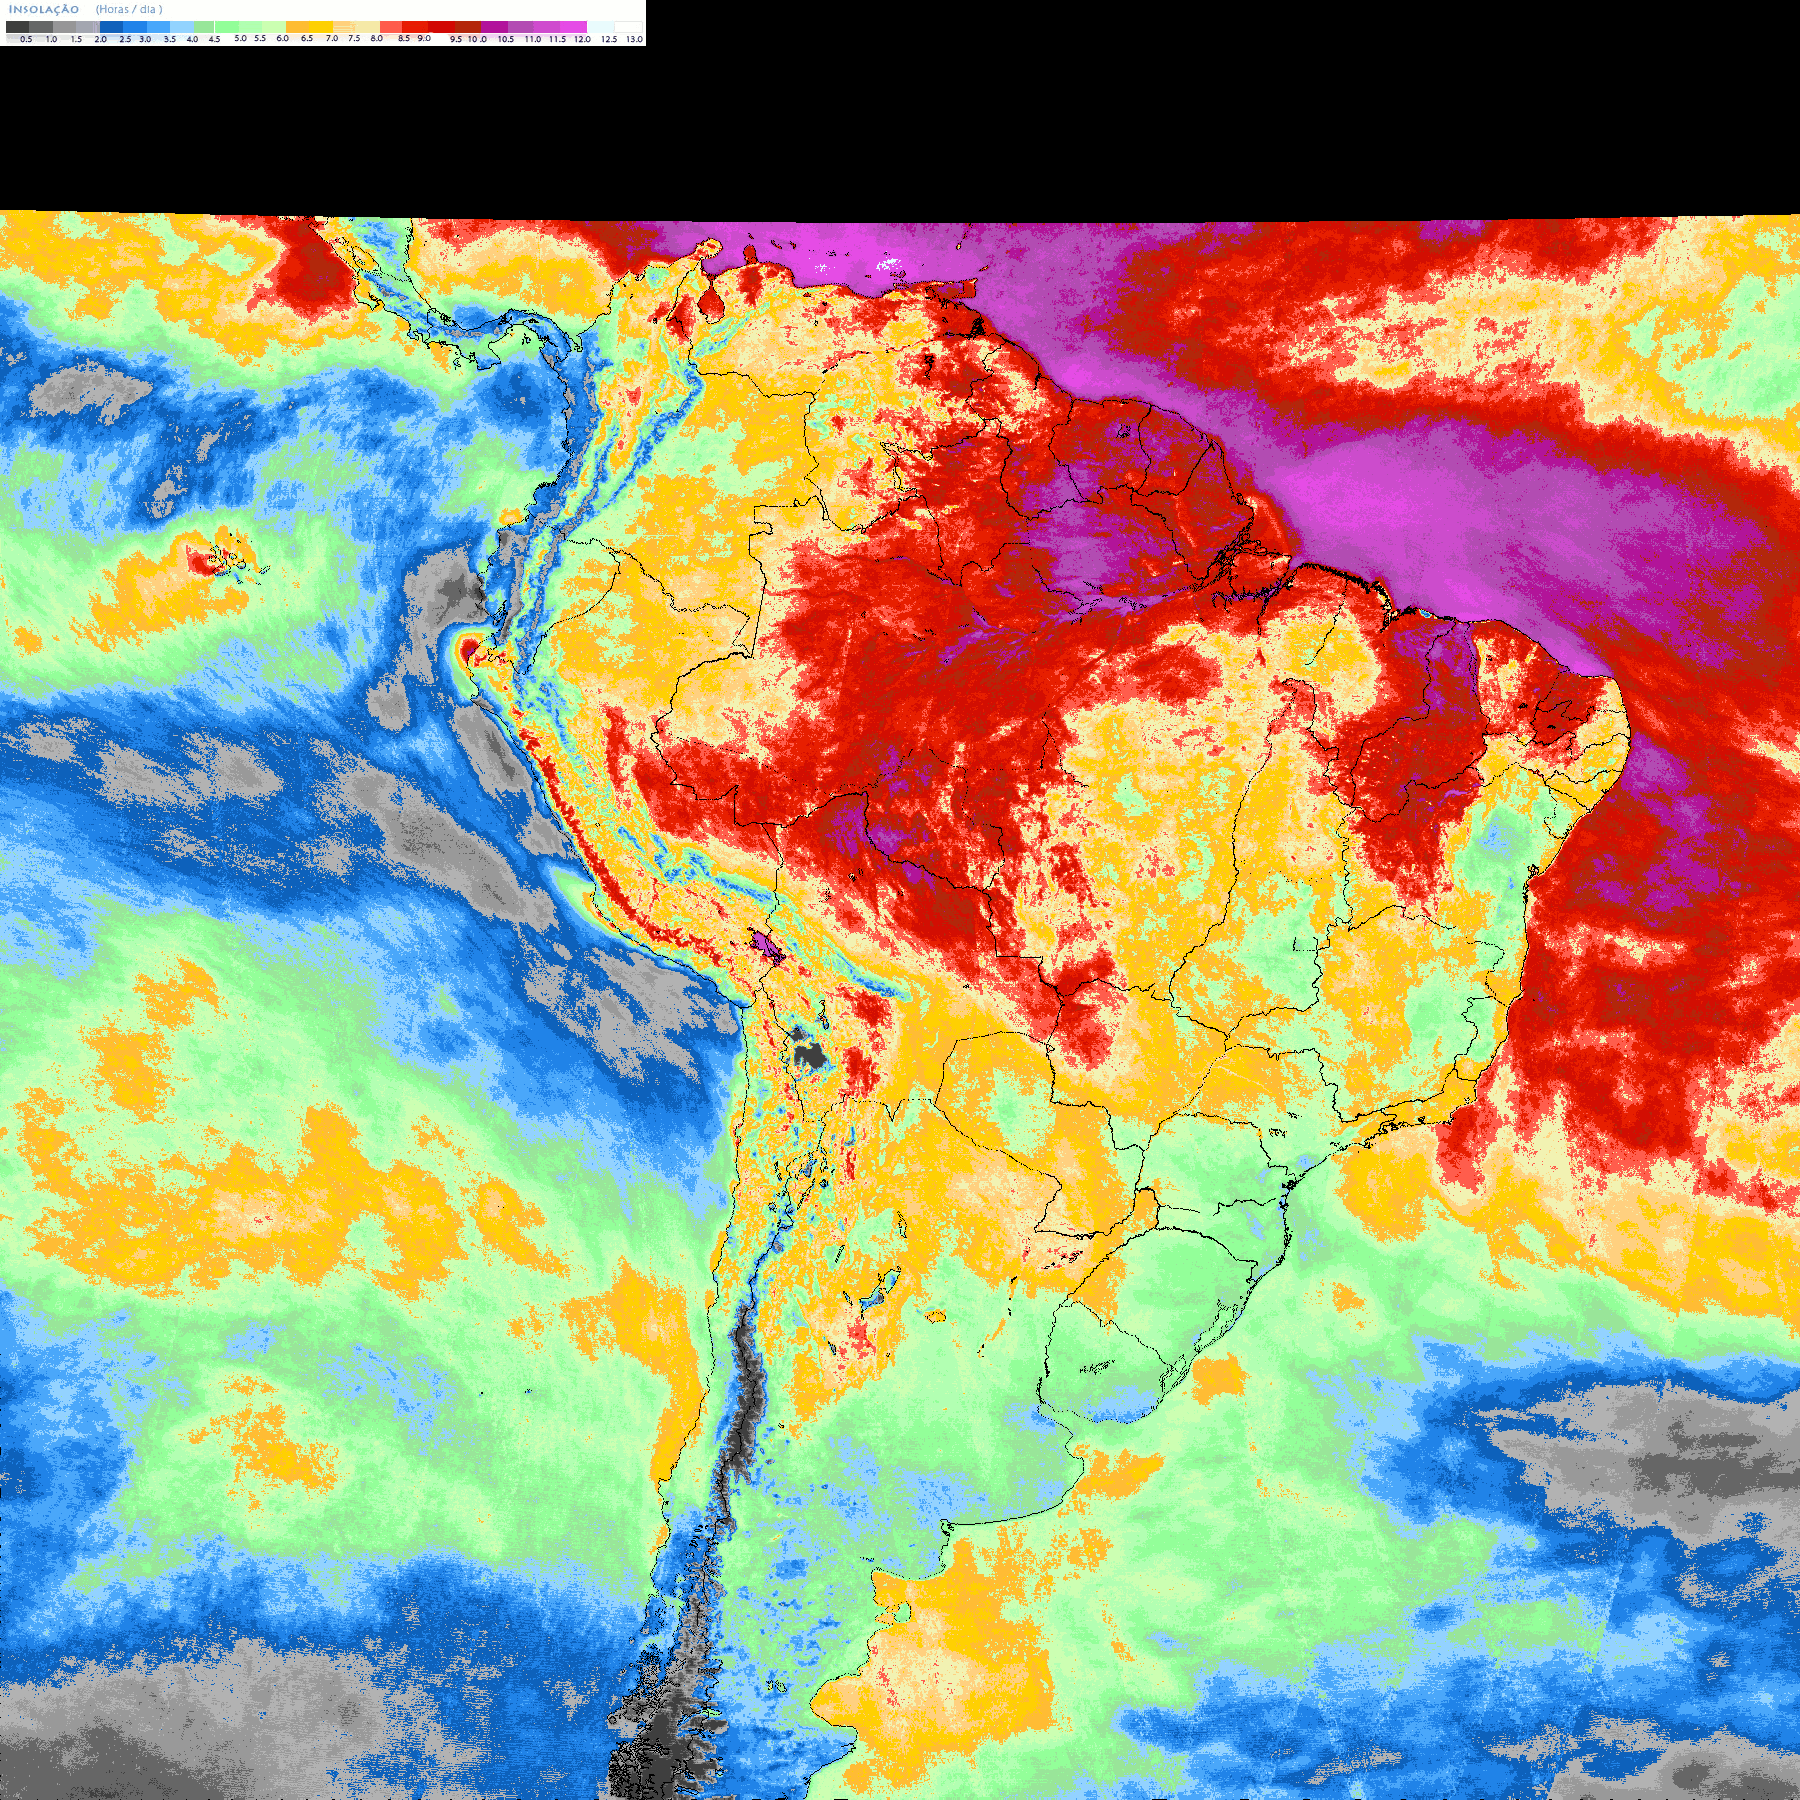Click the '9.5' legend value
This screenshot has width=1800, height=1800.
(456, 39)
